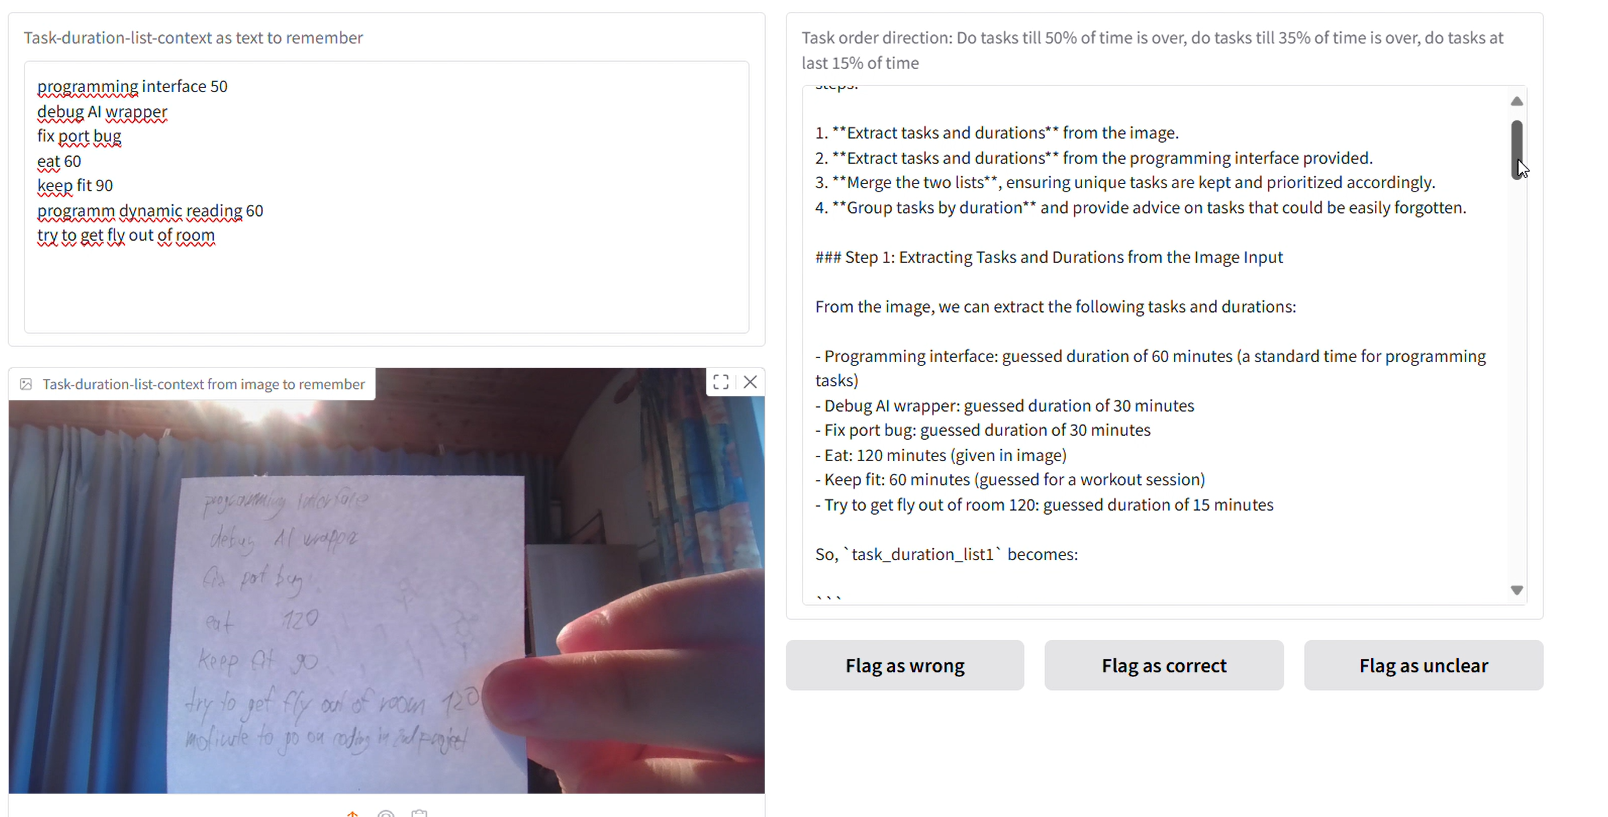The height and width of the screenshot is (817, 1608).
Task: Select the upload source icon below image
Action: (x=353, y=813)
